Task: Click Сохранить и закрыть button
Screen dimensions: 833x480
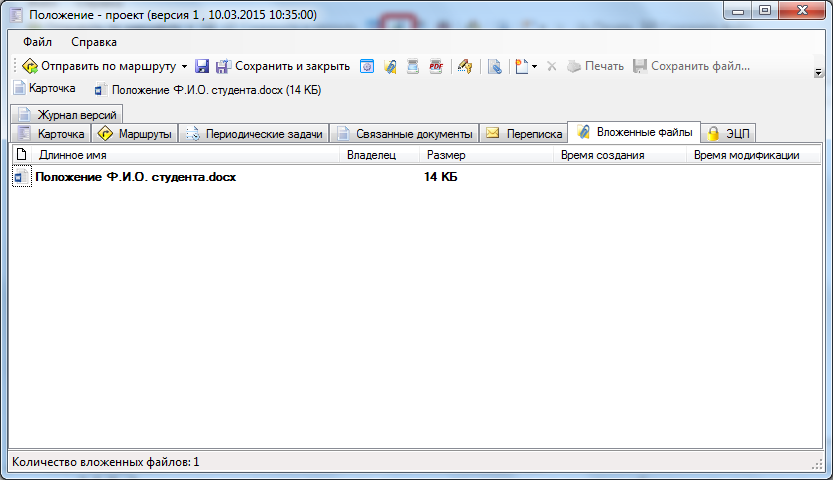Action: pyautogui.click(x=283, y=66)
